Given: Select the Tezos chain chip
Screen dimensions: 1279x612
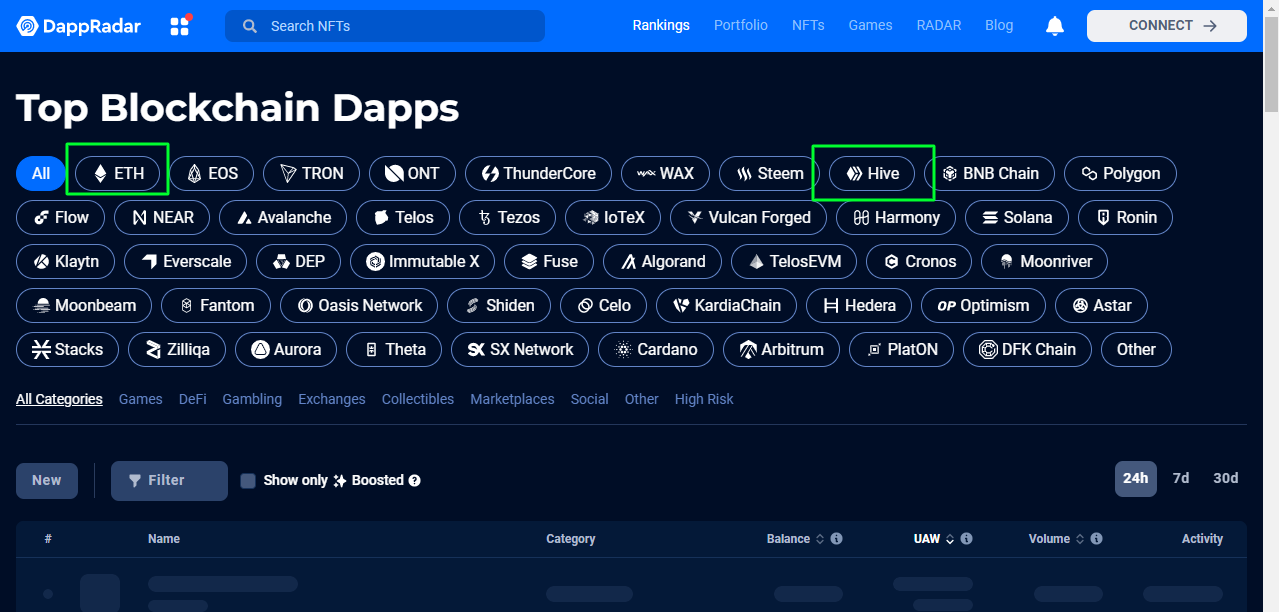Looking at the screenshot, I should [x=508, y=217].
